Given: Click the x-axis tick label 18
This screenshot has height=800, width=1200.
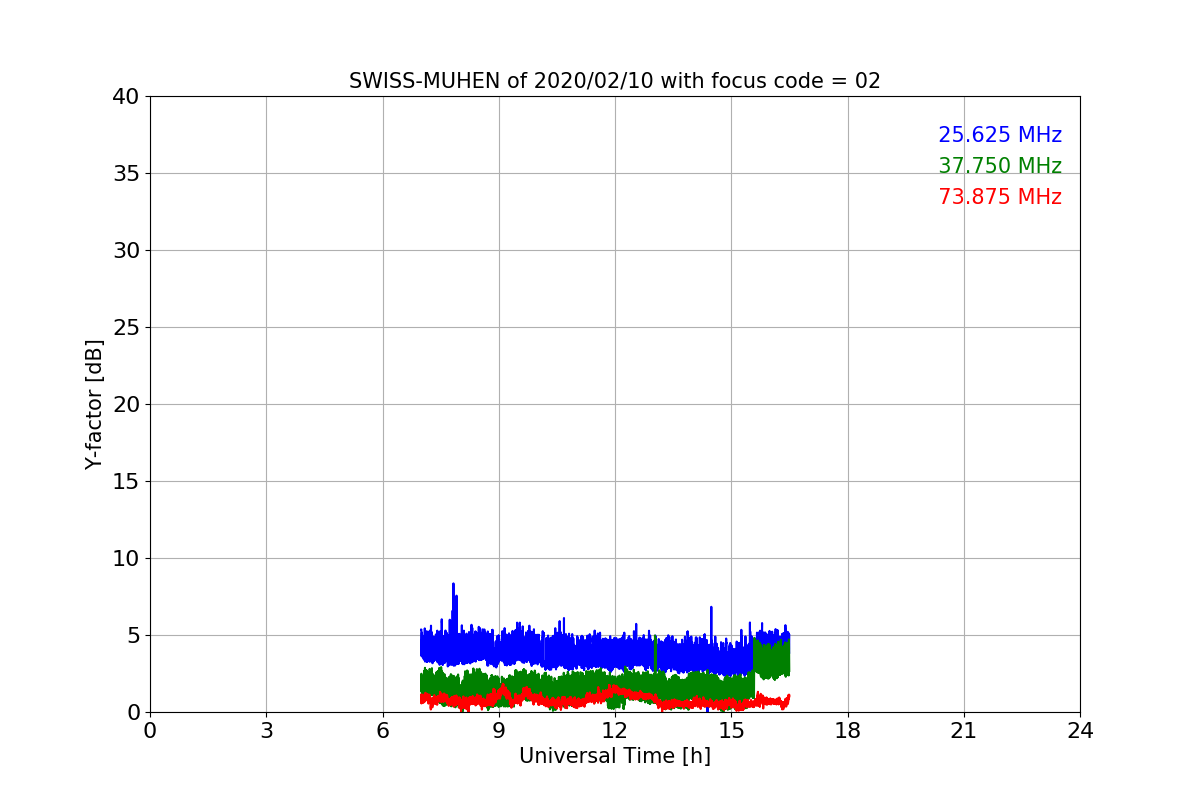Looking at the screenshot, I should click(x=848, y=731).
